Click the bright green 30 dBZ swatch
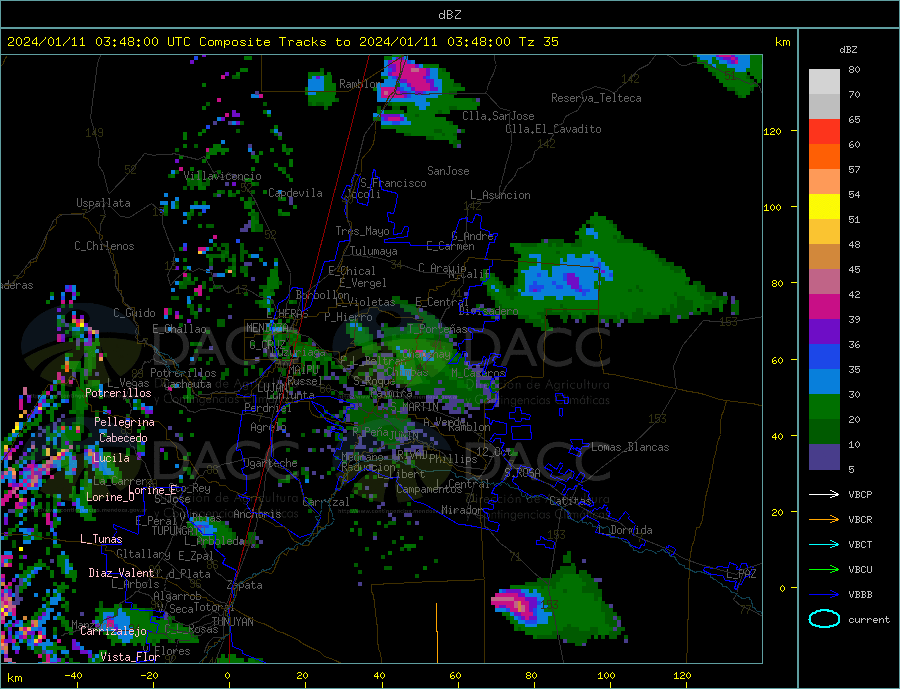Screen dimensions: 900x689 coord(824,407)
